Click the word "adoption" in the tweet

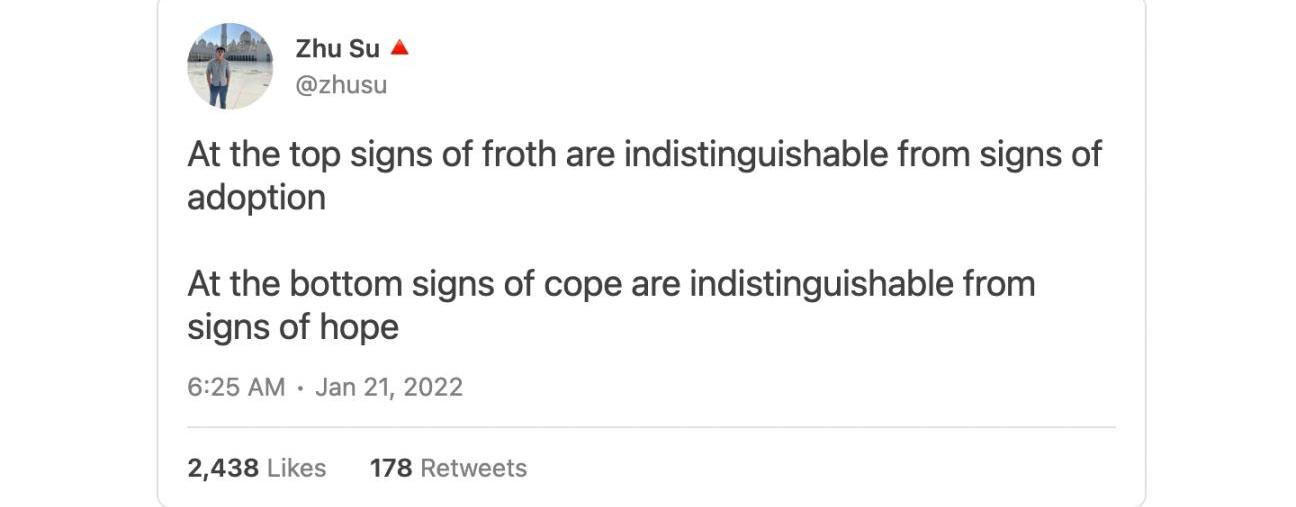pyautogui.click(x=257, y=198)
